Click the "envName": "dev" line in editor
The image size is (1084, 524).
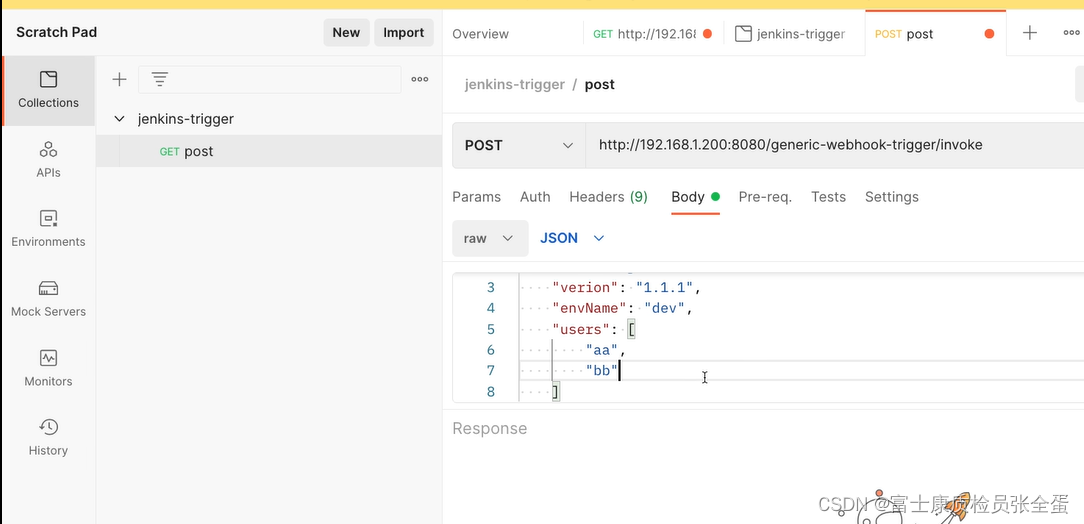[622, 308]
